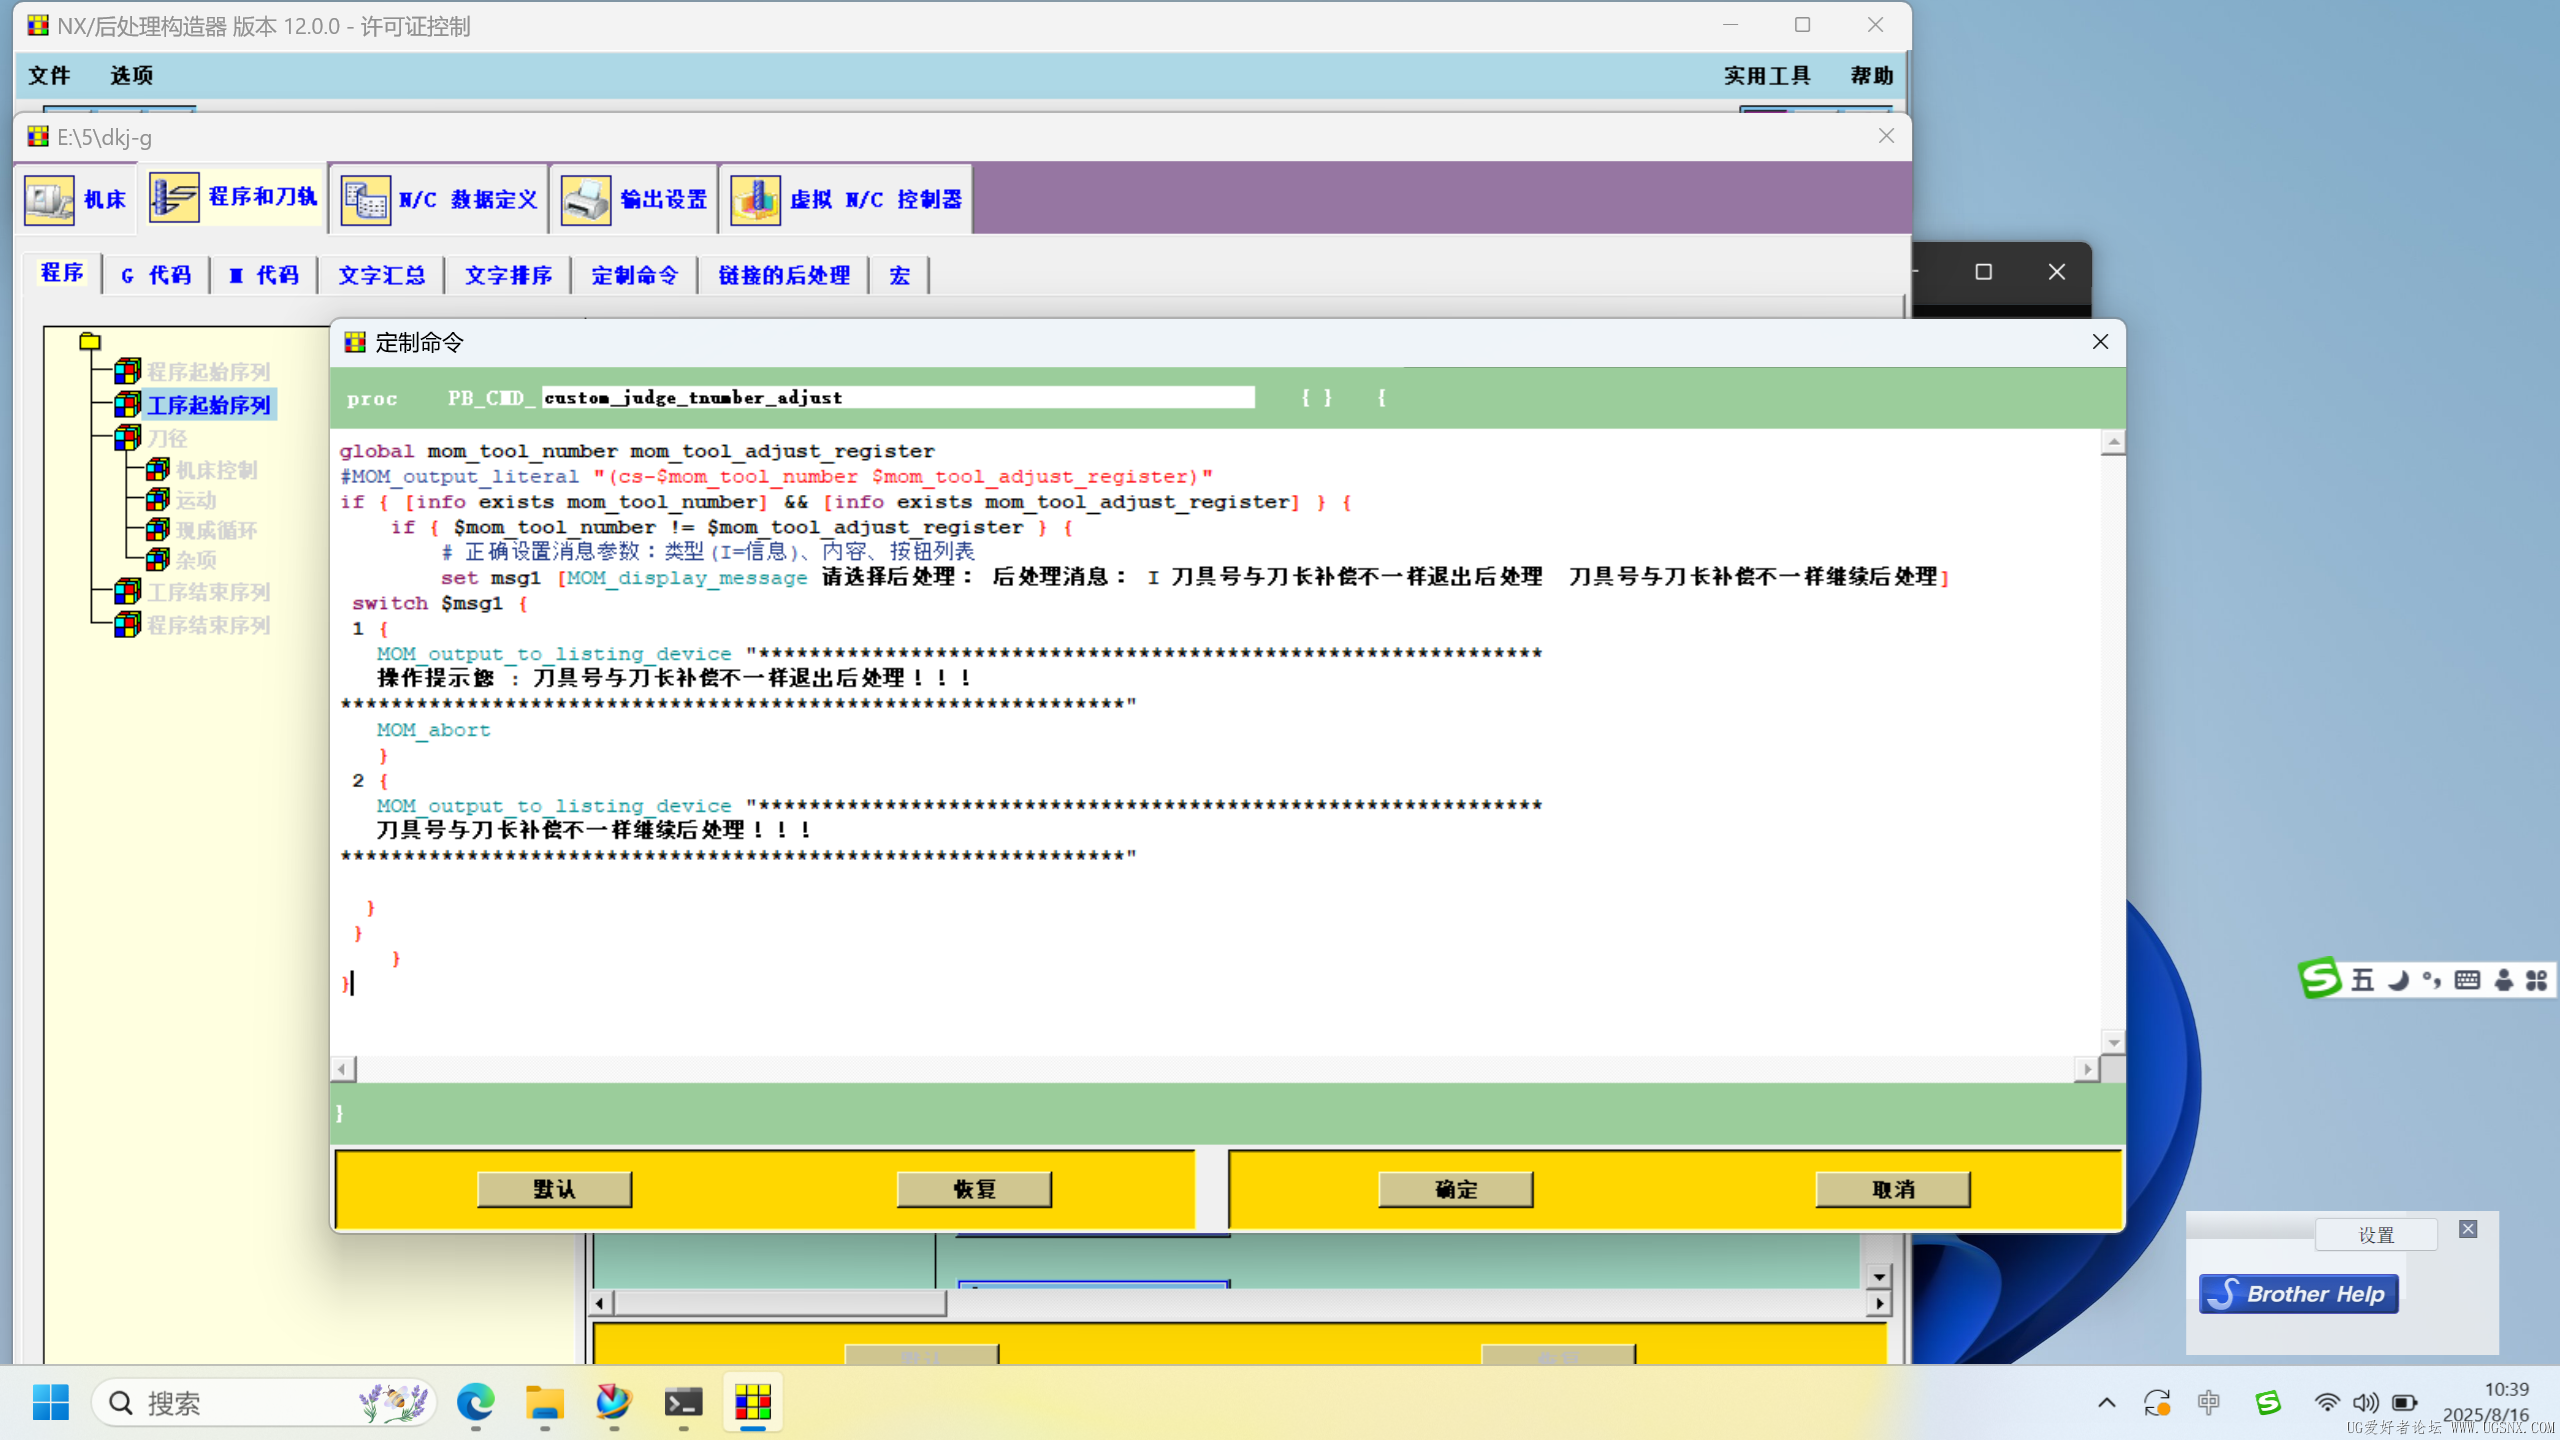Close the 定制命令 dialog

(2100, 342)
